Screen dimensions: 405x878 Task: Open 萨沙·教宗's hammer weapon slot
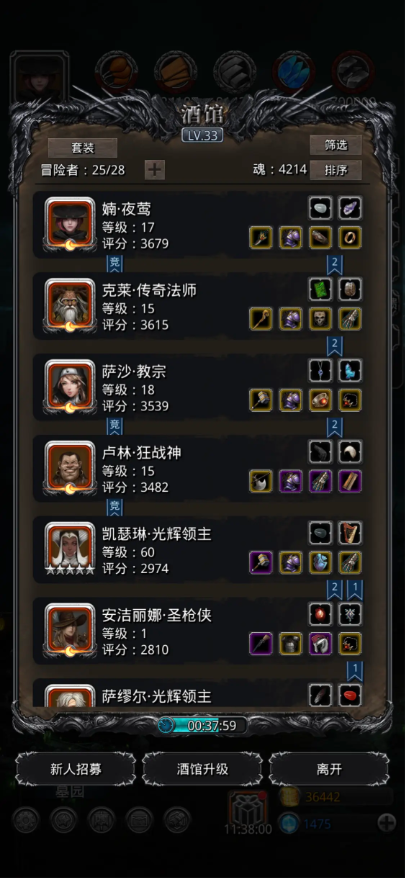point(261,400)
